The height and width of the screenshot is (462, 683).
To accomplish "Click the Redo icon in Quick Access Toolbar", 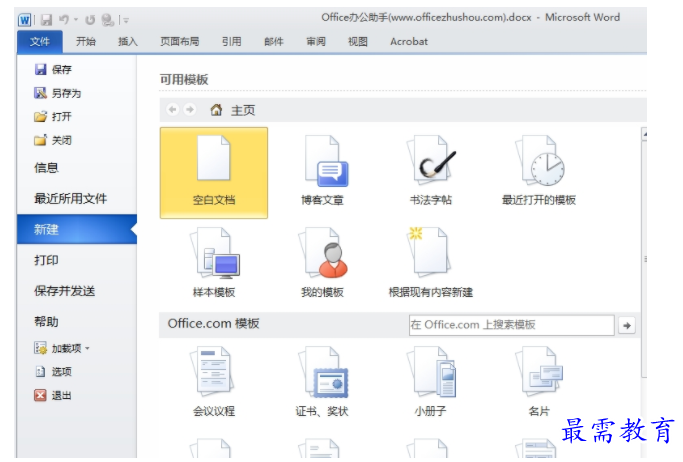I will [90, 20].
